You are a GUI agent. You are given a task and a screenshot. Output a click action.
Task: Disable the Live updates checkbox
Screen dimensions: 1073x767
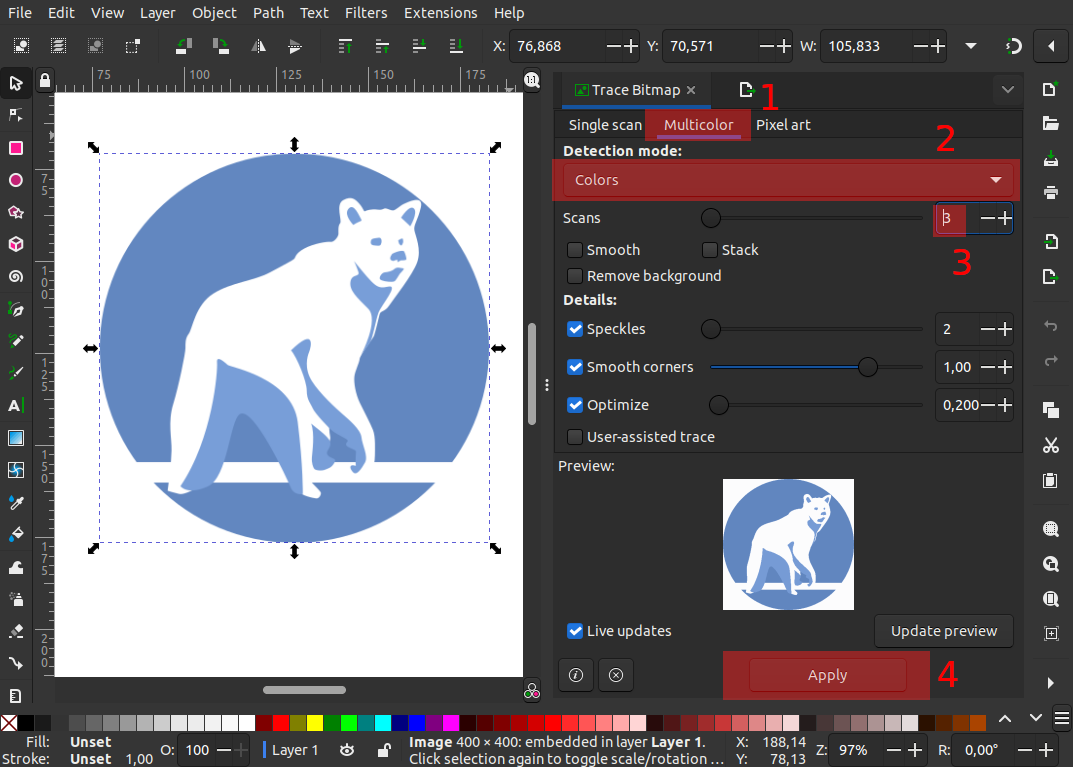click(575, 631)
